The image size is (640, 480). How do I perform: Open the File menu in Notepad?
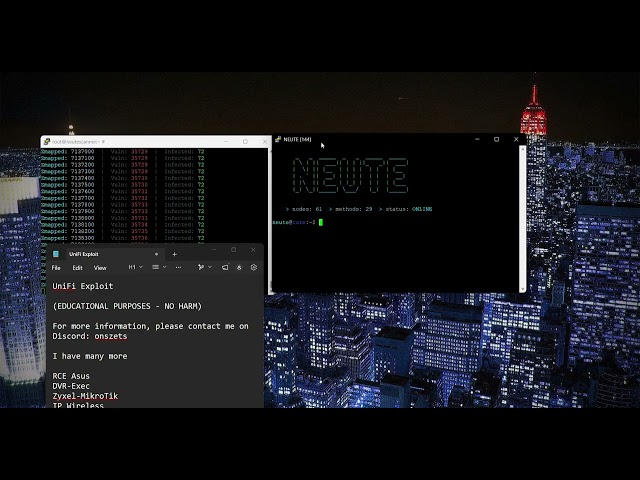tap(56, 268)
